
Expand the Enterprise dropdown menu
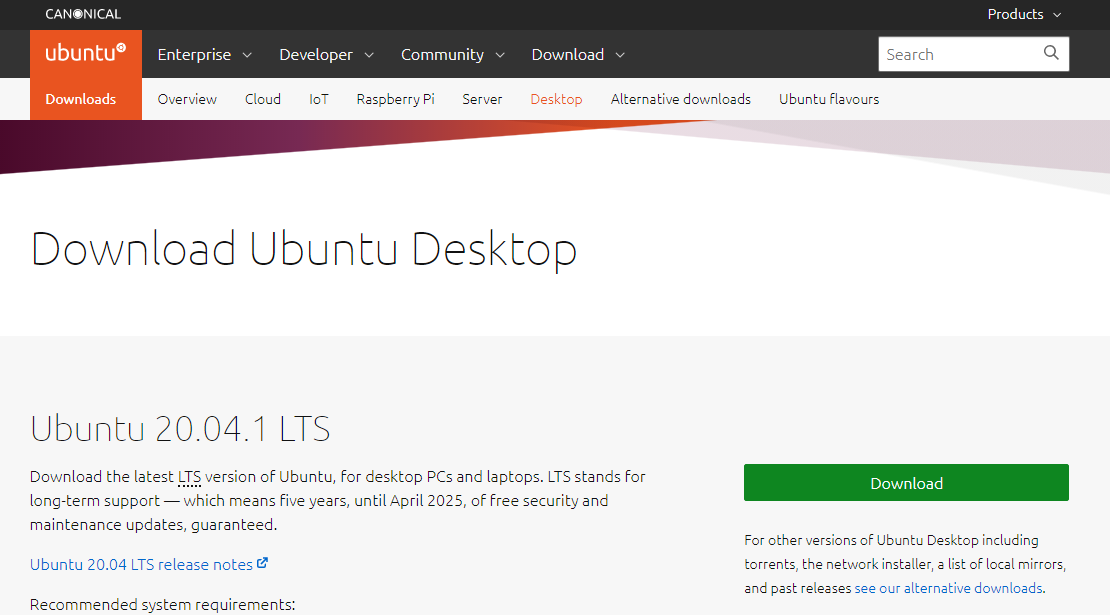coord(204,55)
